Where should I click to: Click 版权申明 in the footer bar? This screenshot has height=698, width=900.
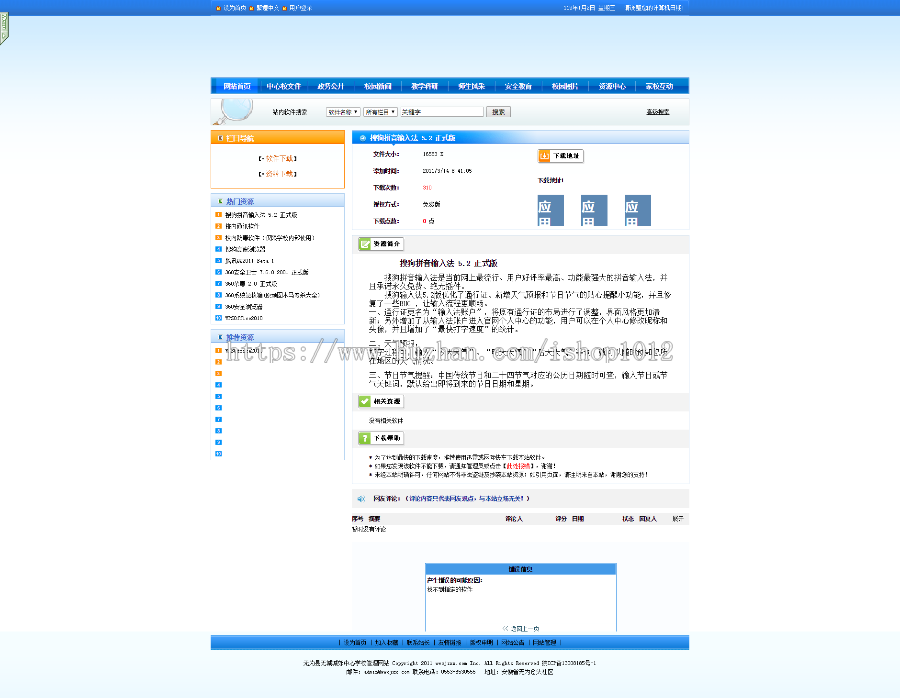coord(481,642)
